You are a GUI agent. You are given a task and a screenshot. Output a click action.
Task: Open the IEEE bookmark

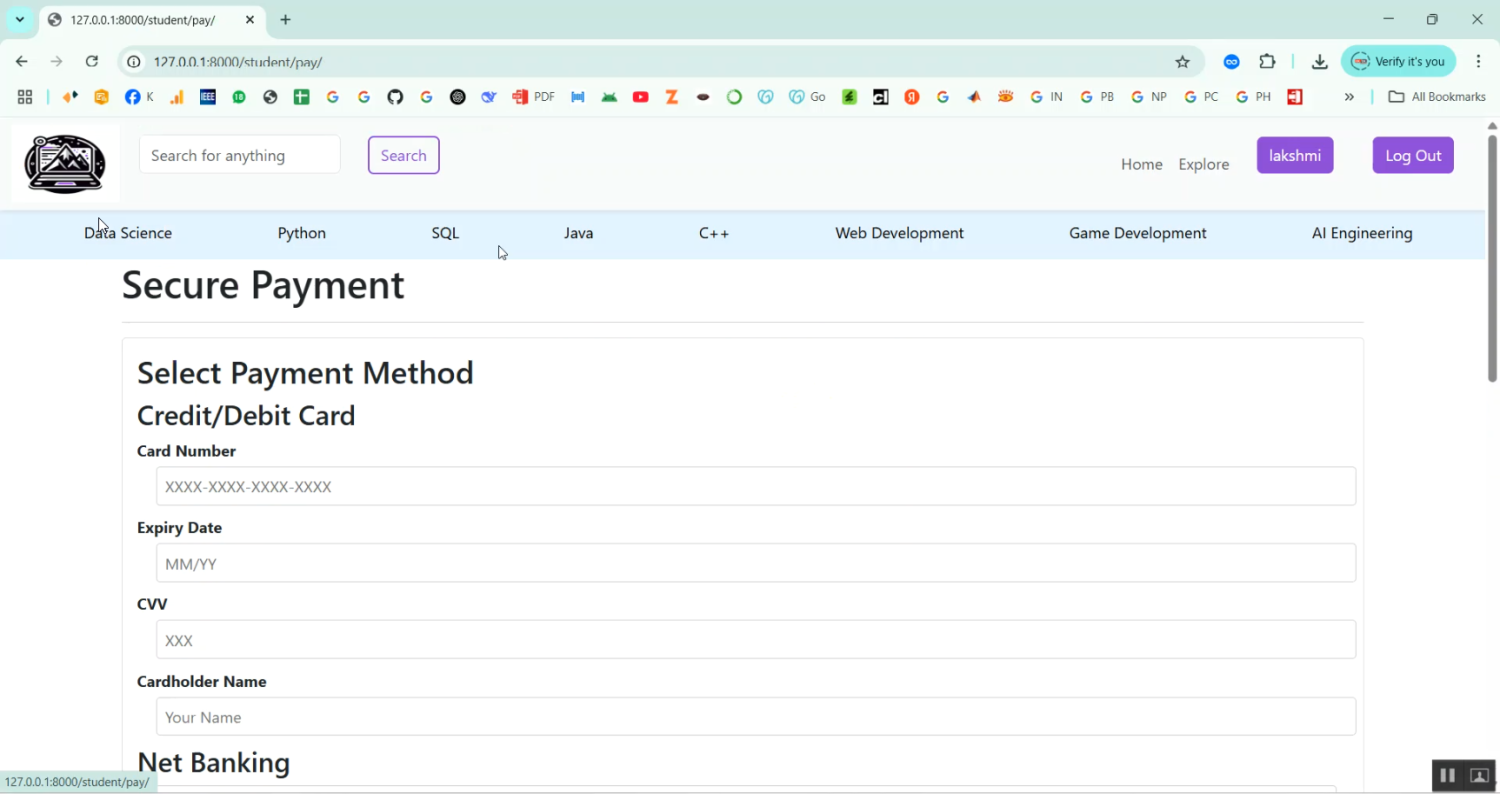point(208,97)
